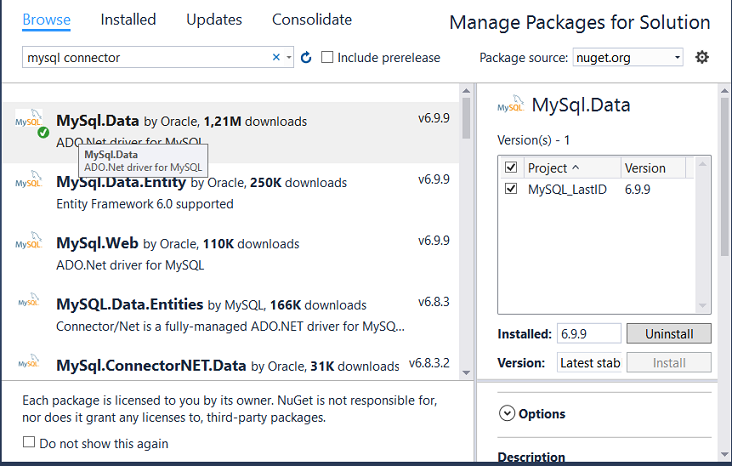Switch to the Installed tab
Screen dimensions: 732x466
pyautogui.click(x=128, y=20)
